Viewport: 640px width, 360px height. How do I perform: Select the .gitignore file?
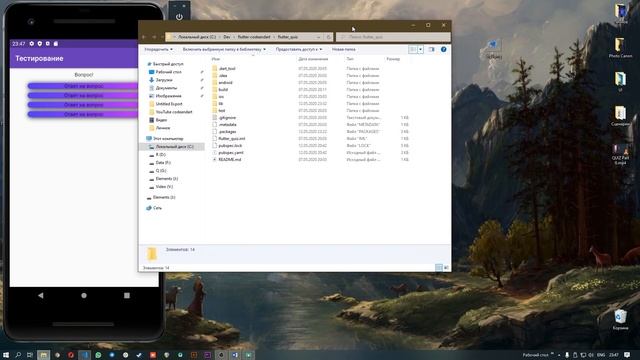227,118
